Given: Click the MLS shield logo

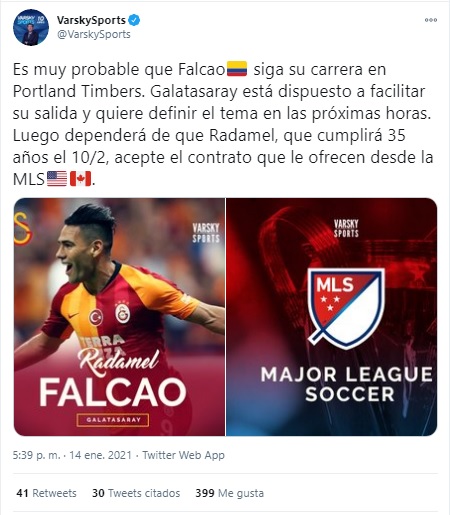Looking at the screenshot, I should [x=346, y=308].
